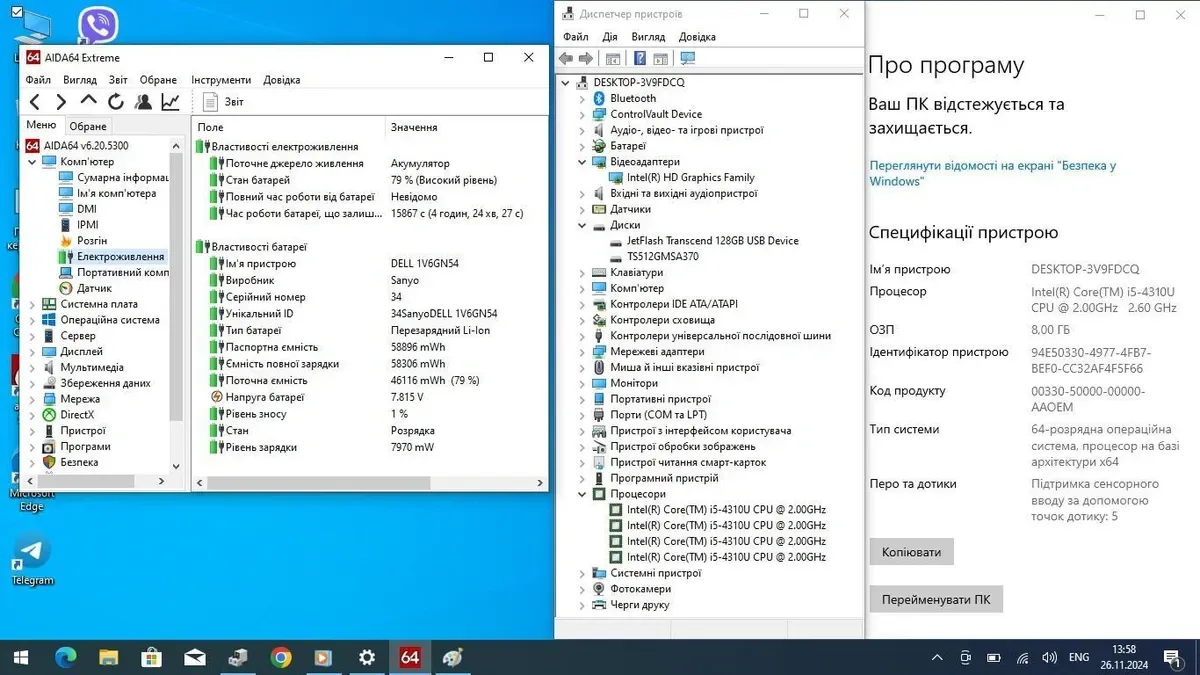Collapse the Диски device category

coord(582,225)
